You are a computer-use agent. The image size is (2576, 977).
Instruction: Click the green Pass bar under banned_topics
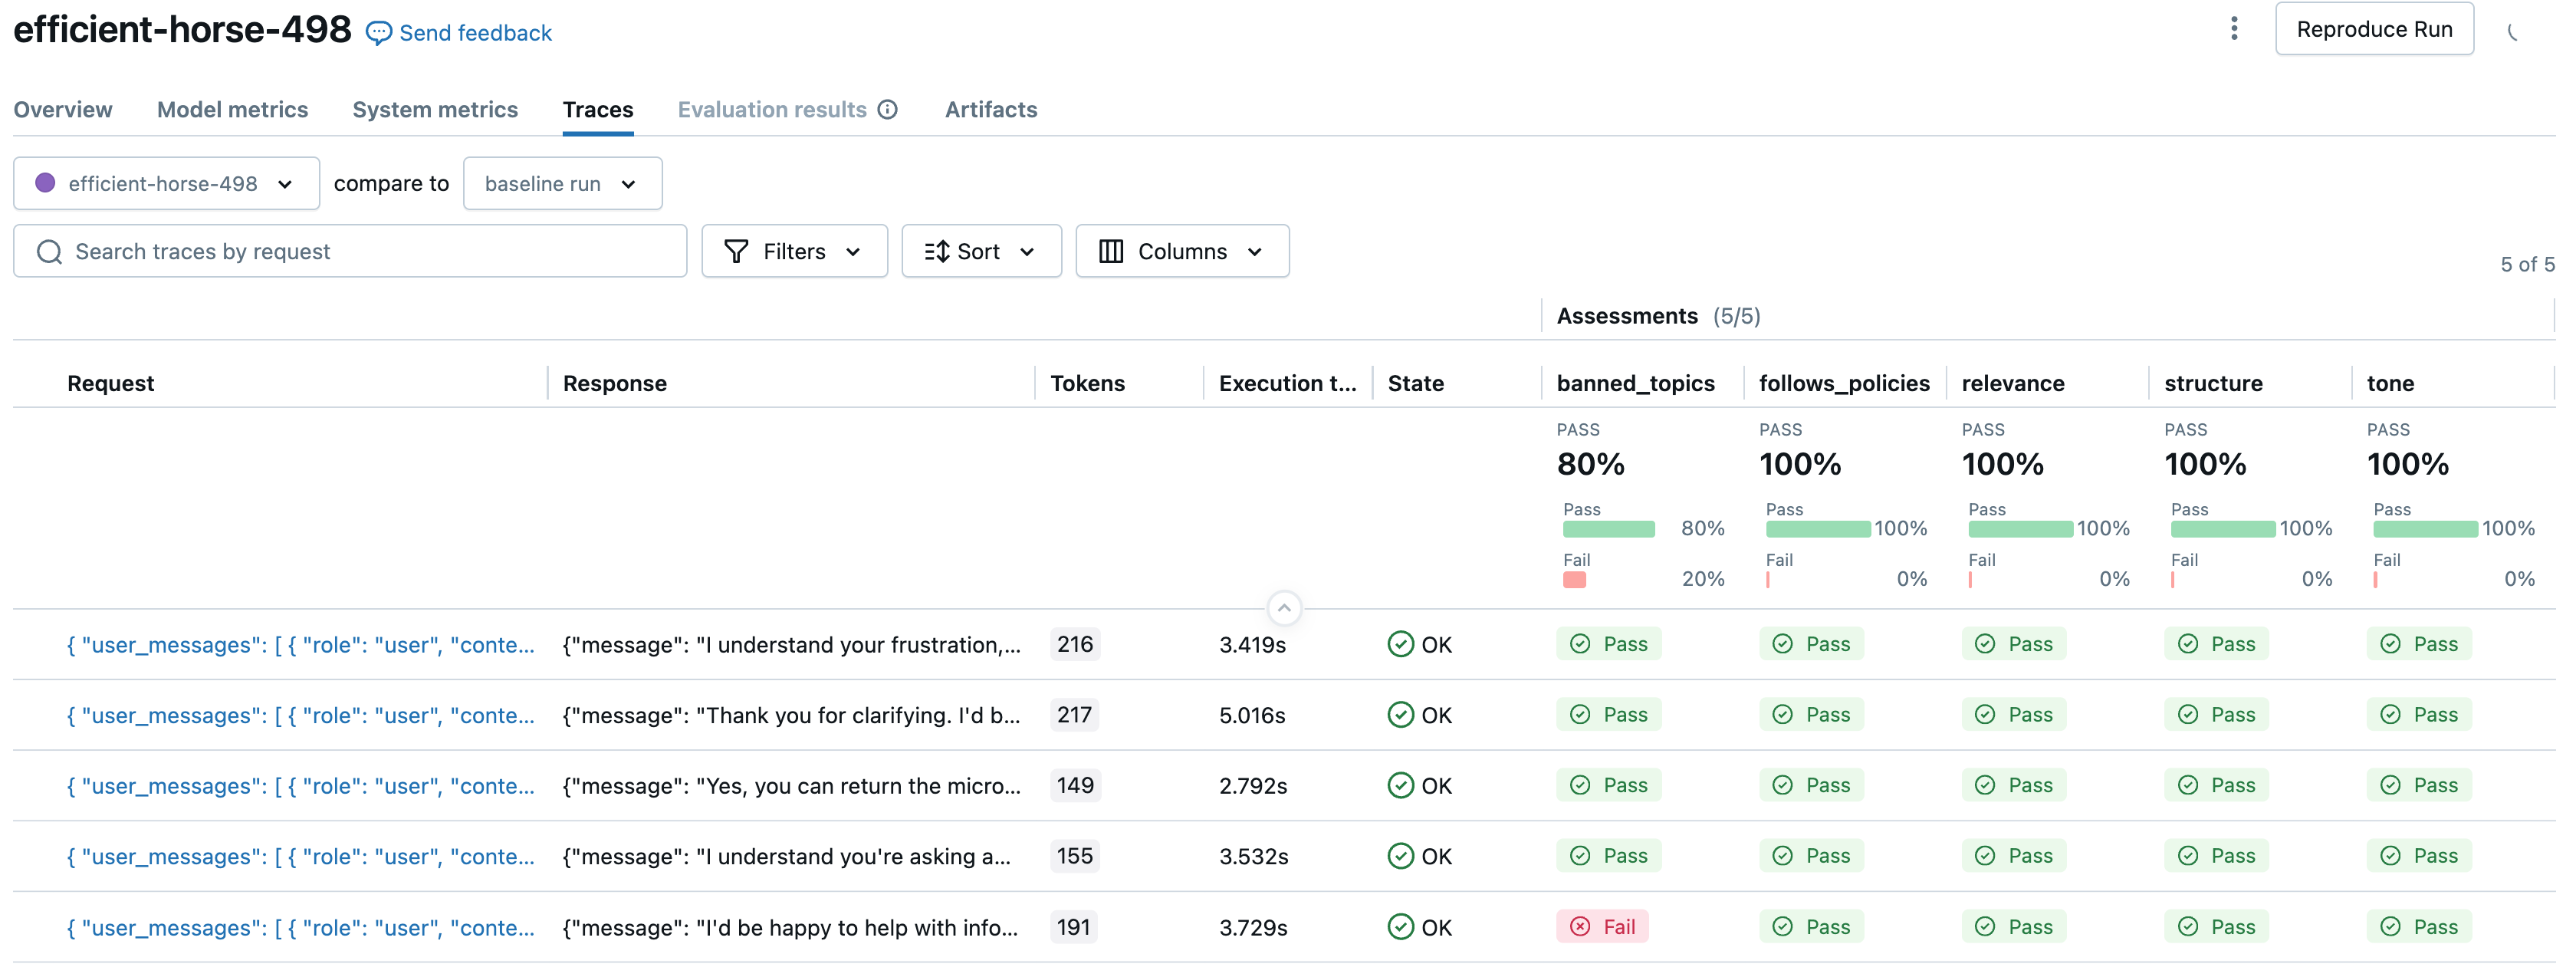[1608, 529]
